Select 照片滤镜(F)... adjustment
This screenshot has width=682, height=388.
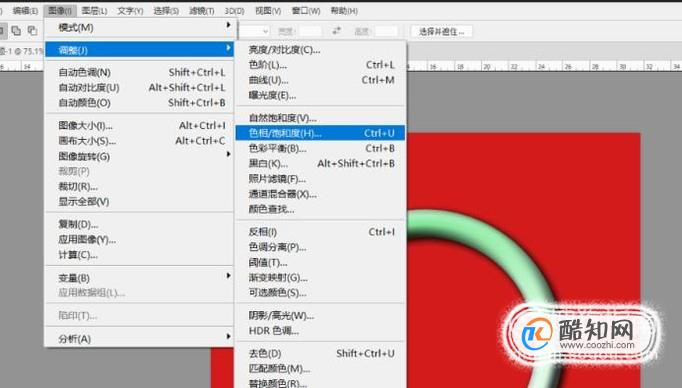(x=321, y=179)
